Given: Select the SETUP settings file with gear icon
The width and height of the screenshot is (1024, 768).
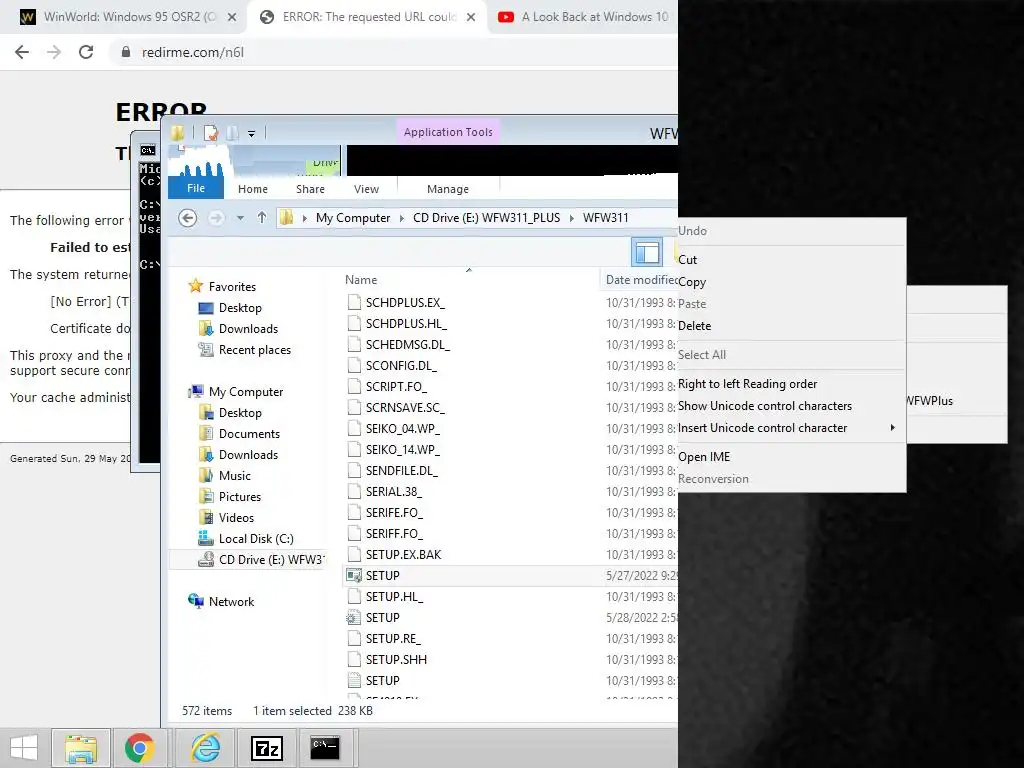Looking at the screenshot, I should (354, 617).
